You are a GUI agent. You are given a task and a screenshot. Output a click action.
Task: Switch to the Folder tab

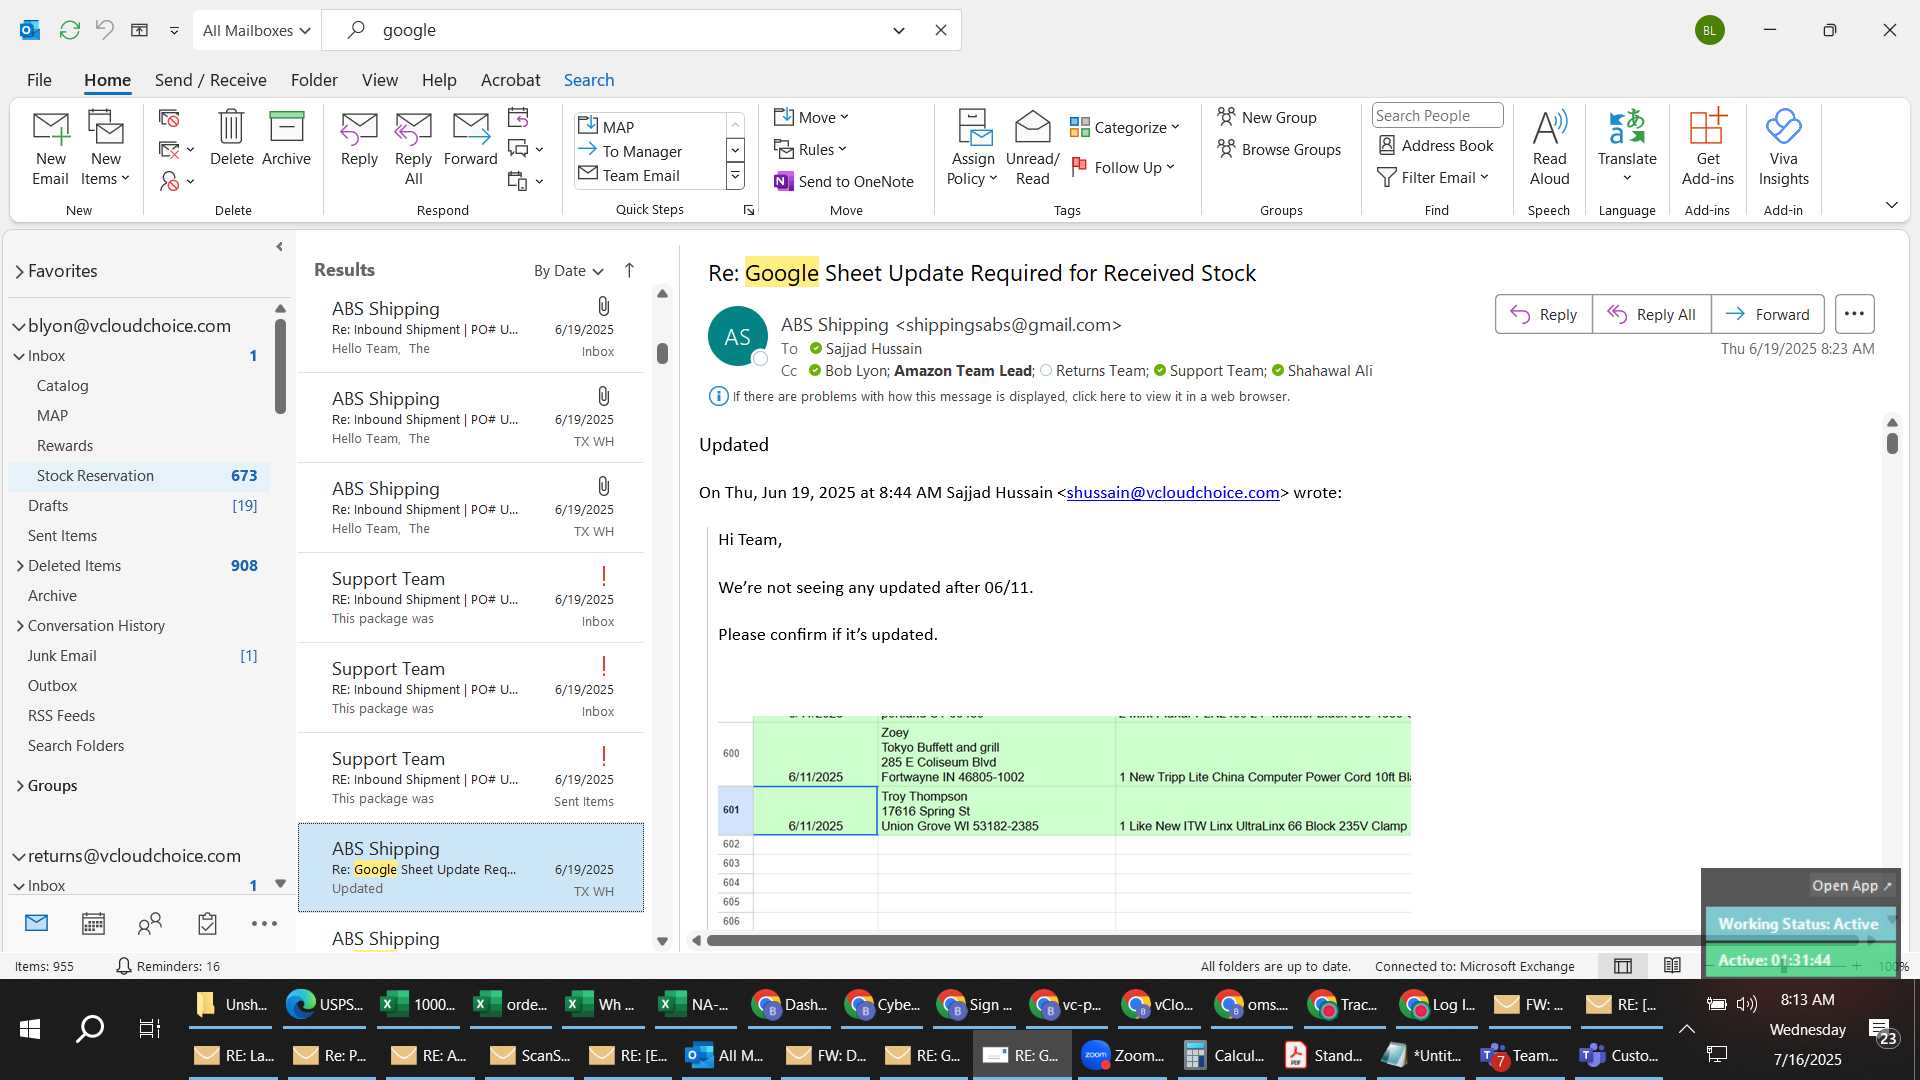click(314, 80)
